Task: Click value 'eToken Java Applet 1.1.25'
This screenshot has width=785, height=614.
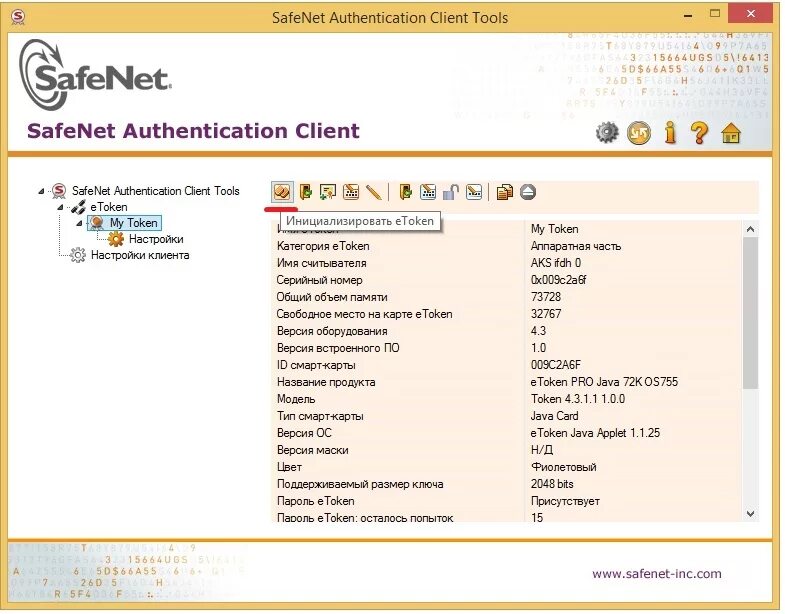Action: pos(595,433)
